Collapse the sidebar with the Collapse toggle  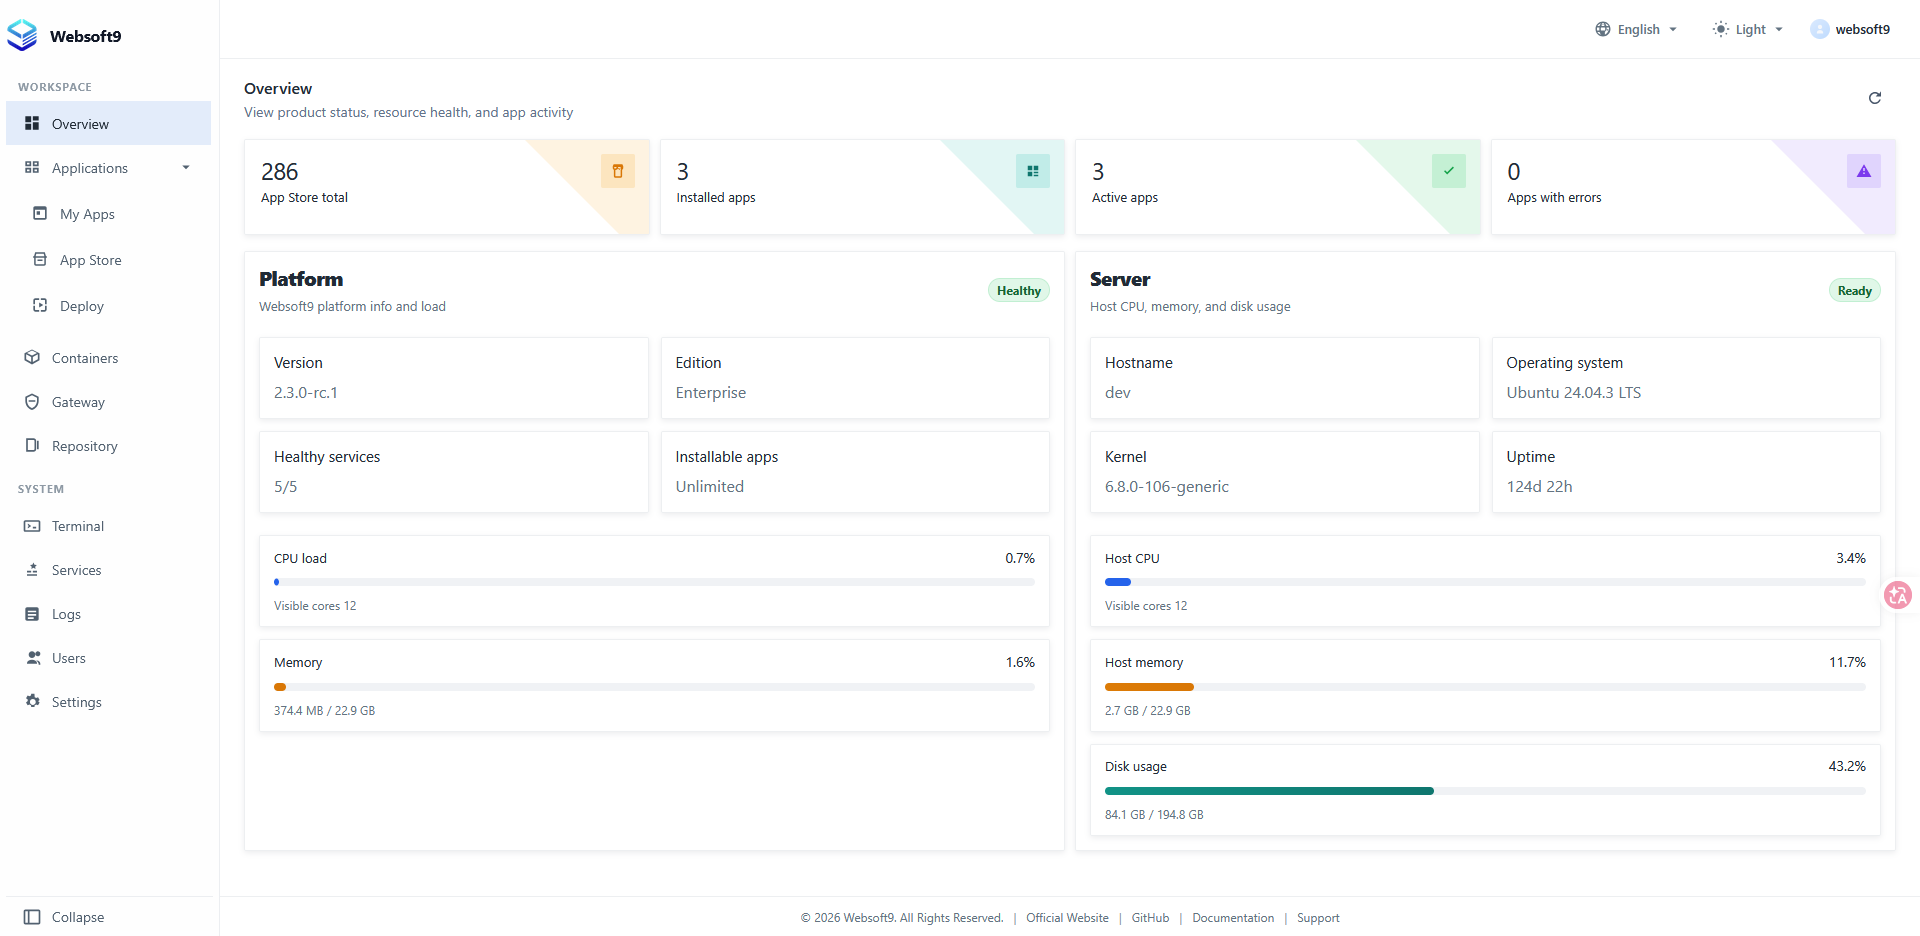64,917
